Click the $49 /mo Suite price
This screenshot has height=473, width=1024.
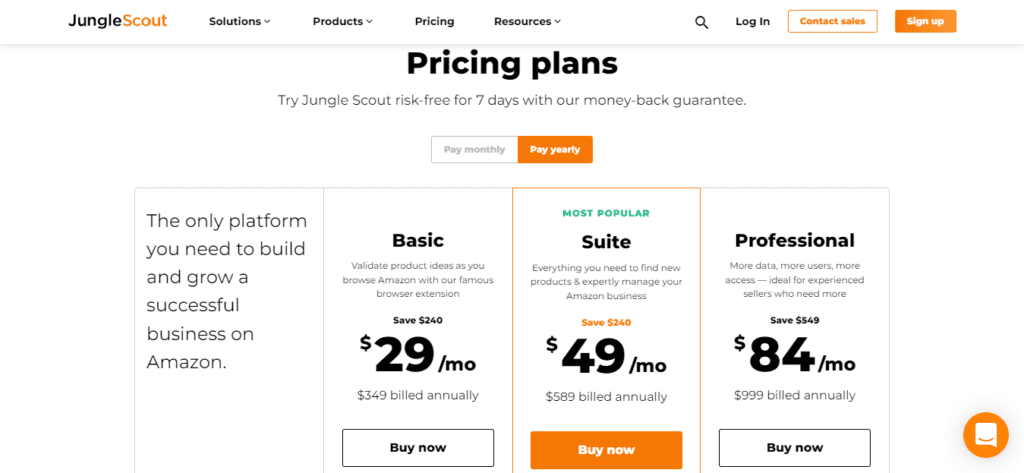(x=606, y=357)
